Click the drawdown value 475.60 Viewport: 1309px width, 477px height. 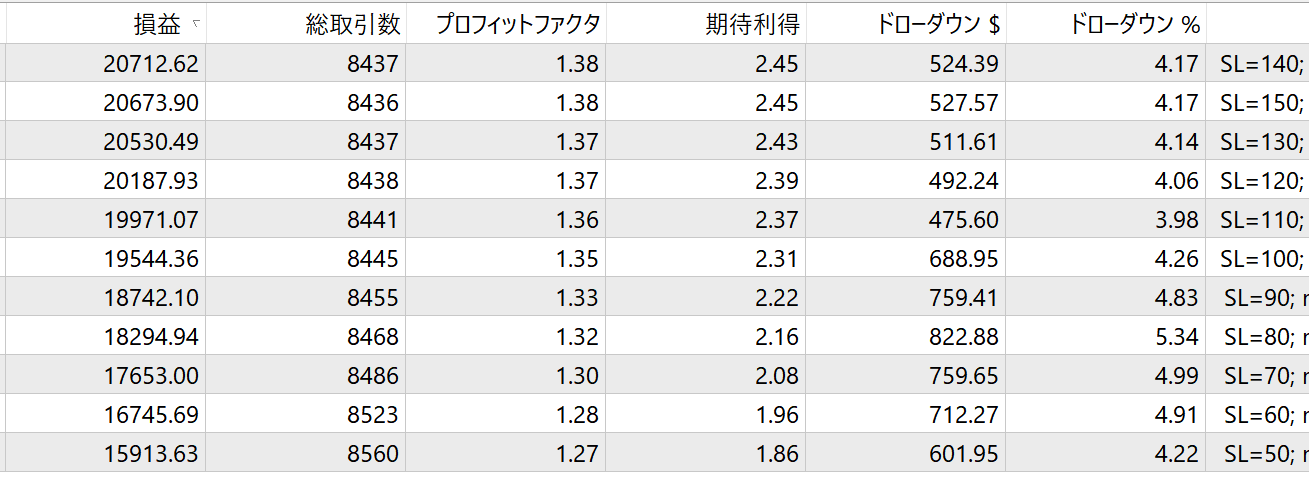point(962,220)
